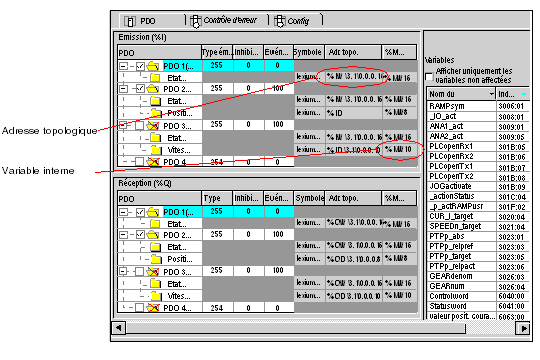Toggle the Emission PDO 2 checkbox
540x360 pixels.
click(x=140, y=89)
